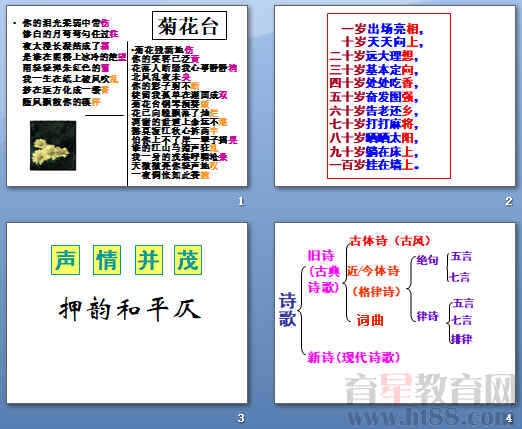This screenshot has width=522, height=429.
Task: Select slide 3 thumbnail titled 声情并茂
Action: coord(127,313)
